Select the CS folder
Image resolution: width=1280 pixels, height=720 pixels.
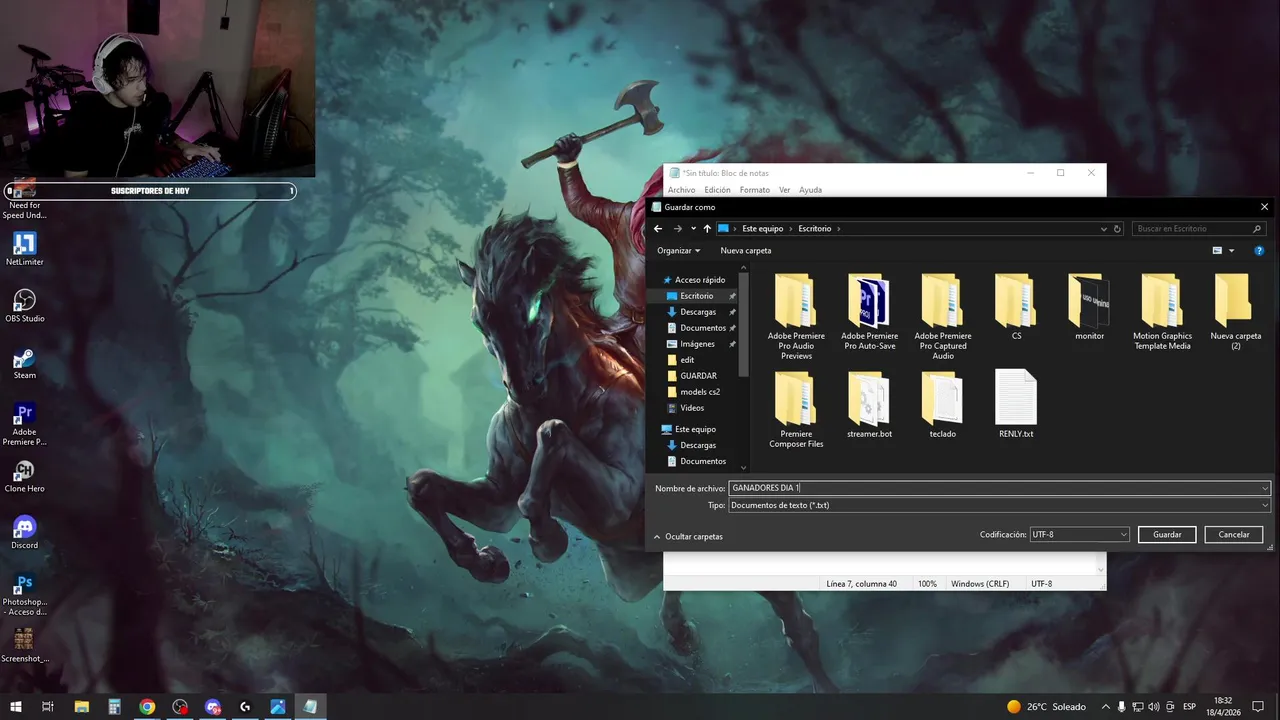(1016, 308)
